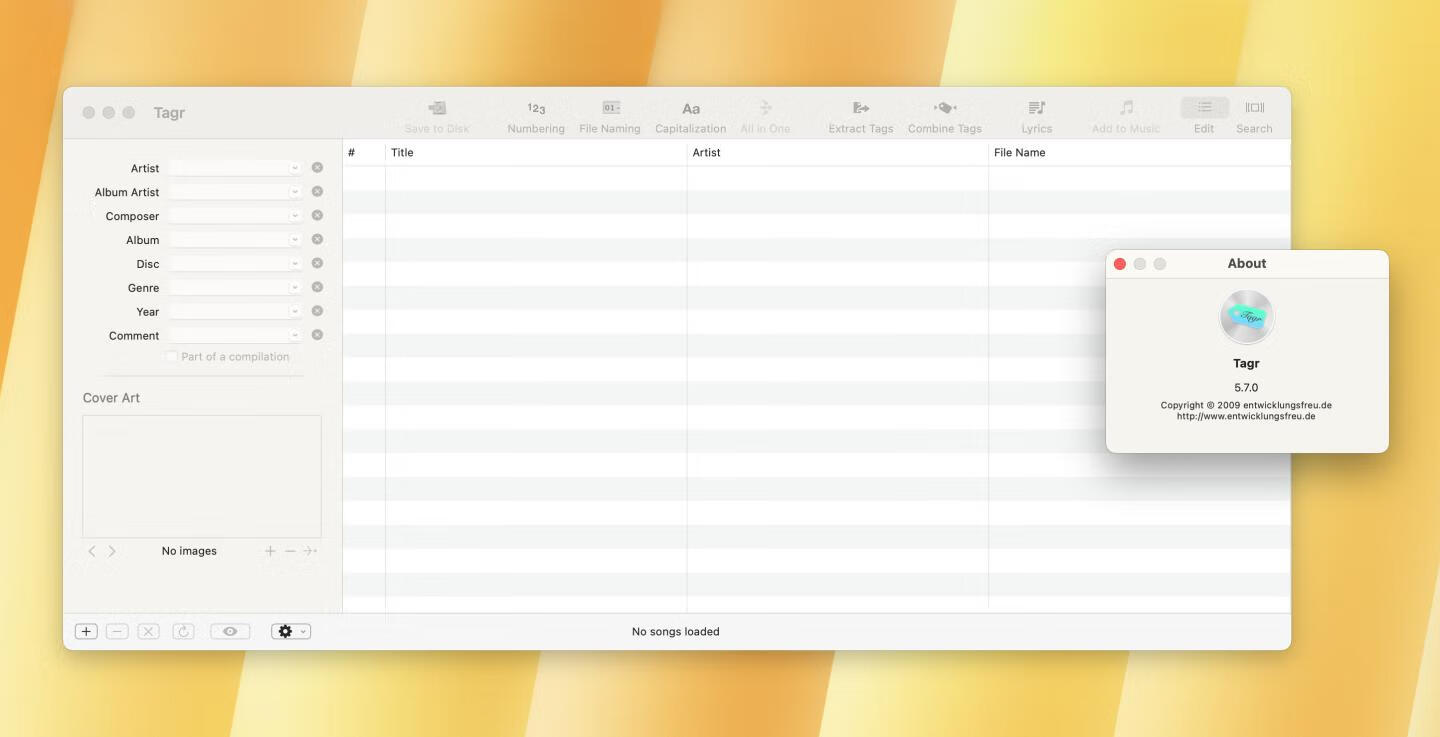Click the http://www.entwicklungsfreu.de text in About

(1246, 416)
